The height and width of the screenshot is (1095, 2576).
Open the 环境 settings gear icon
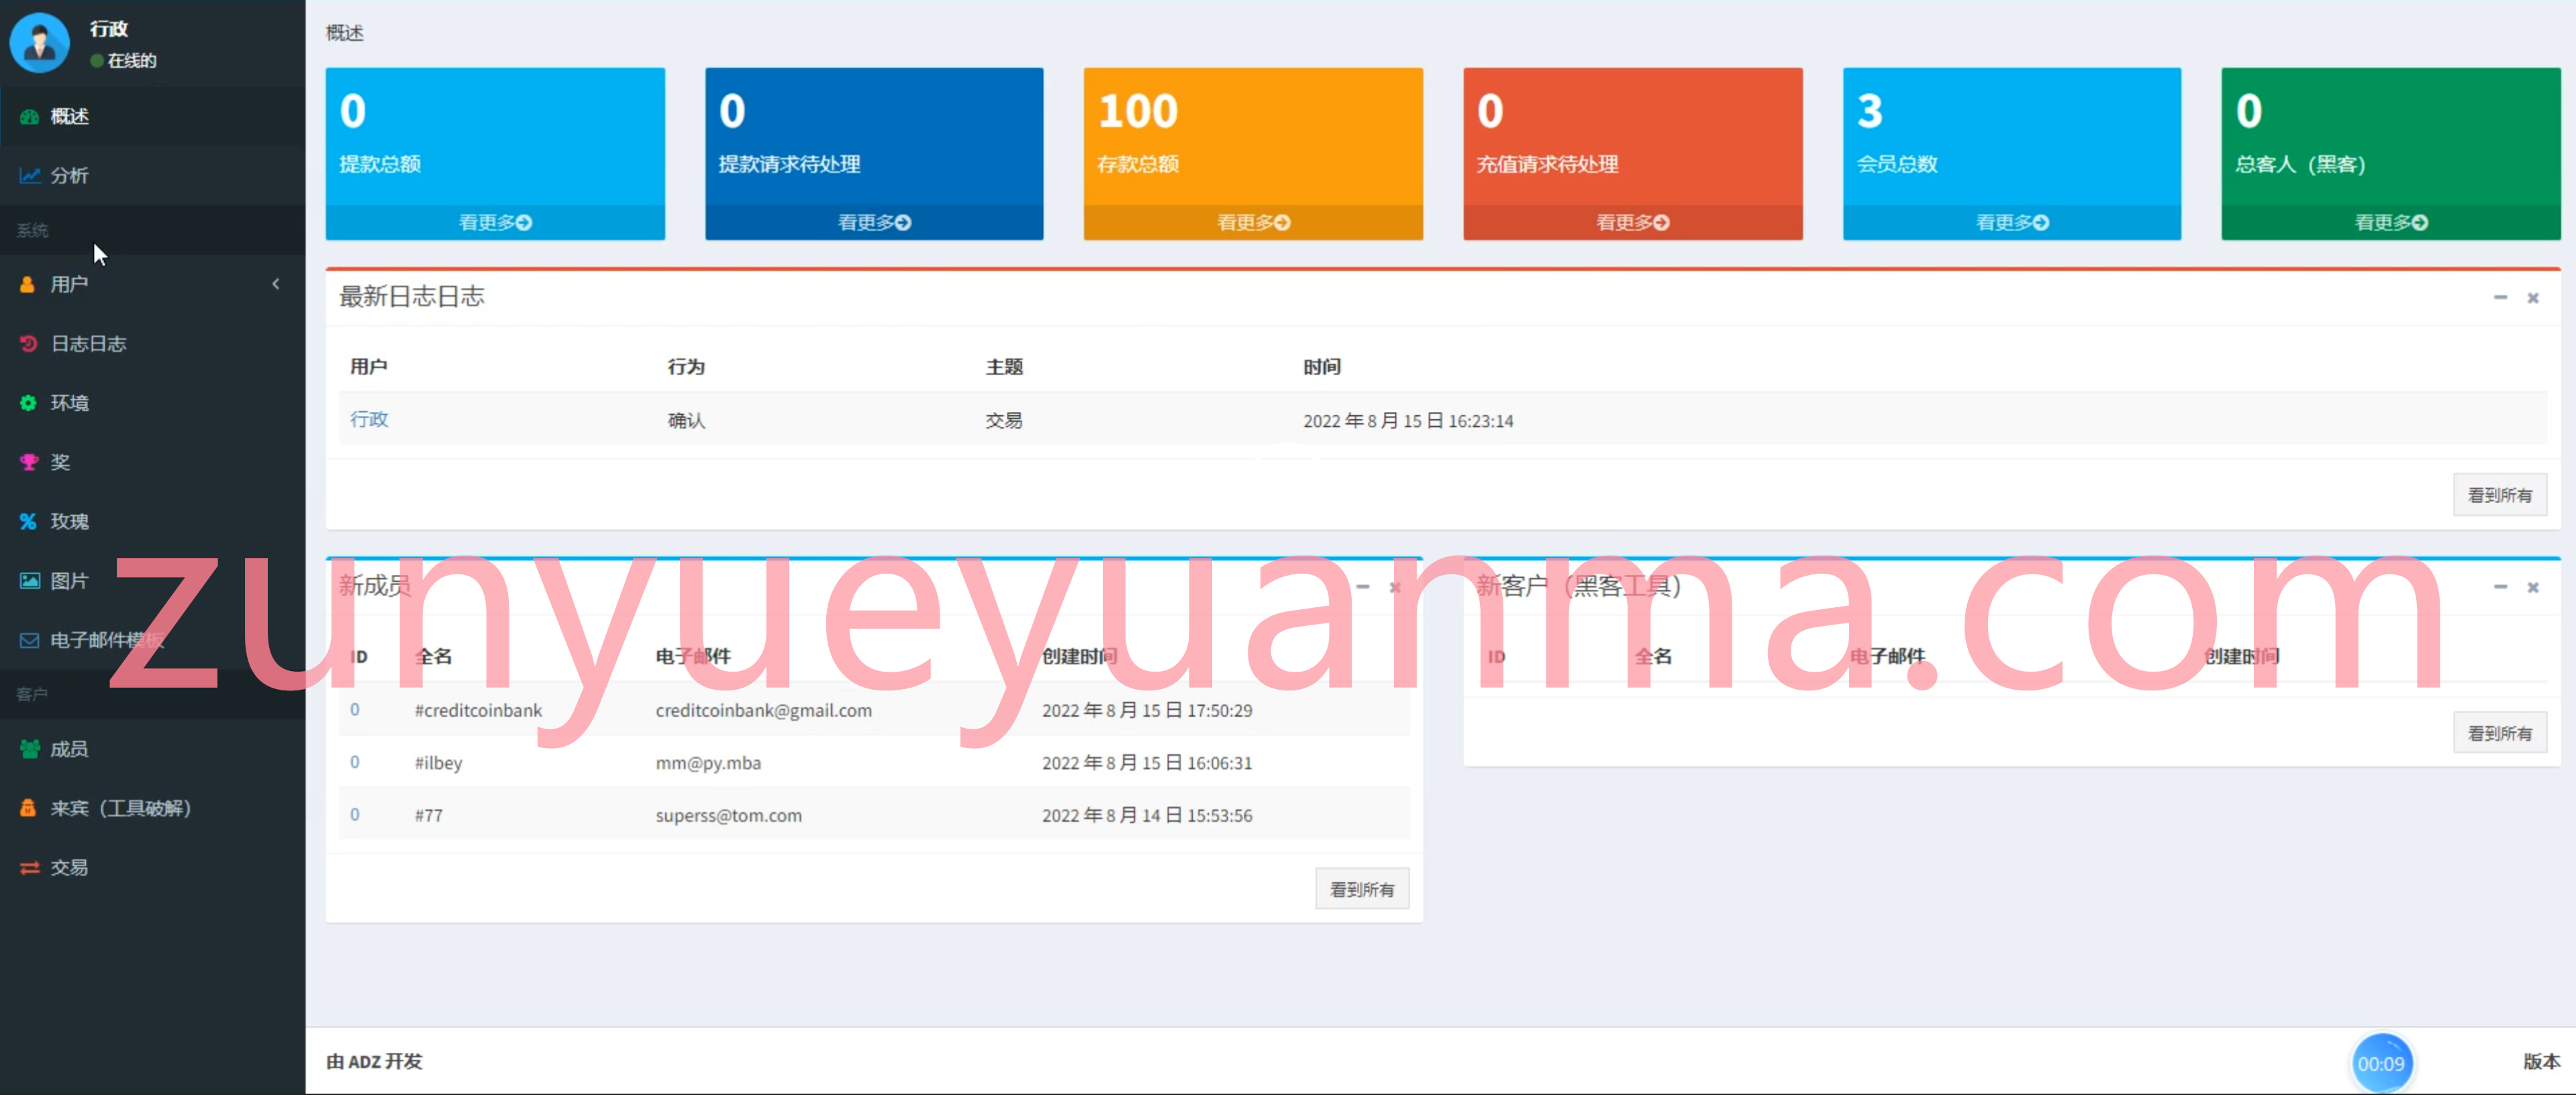pos(28,403)
